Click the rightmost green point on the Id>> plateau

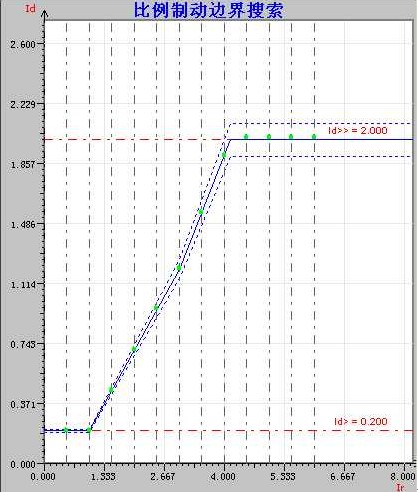tap(314, 136)
